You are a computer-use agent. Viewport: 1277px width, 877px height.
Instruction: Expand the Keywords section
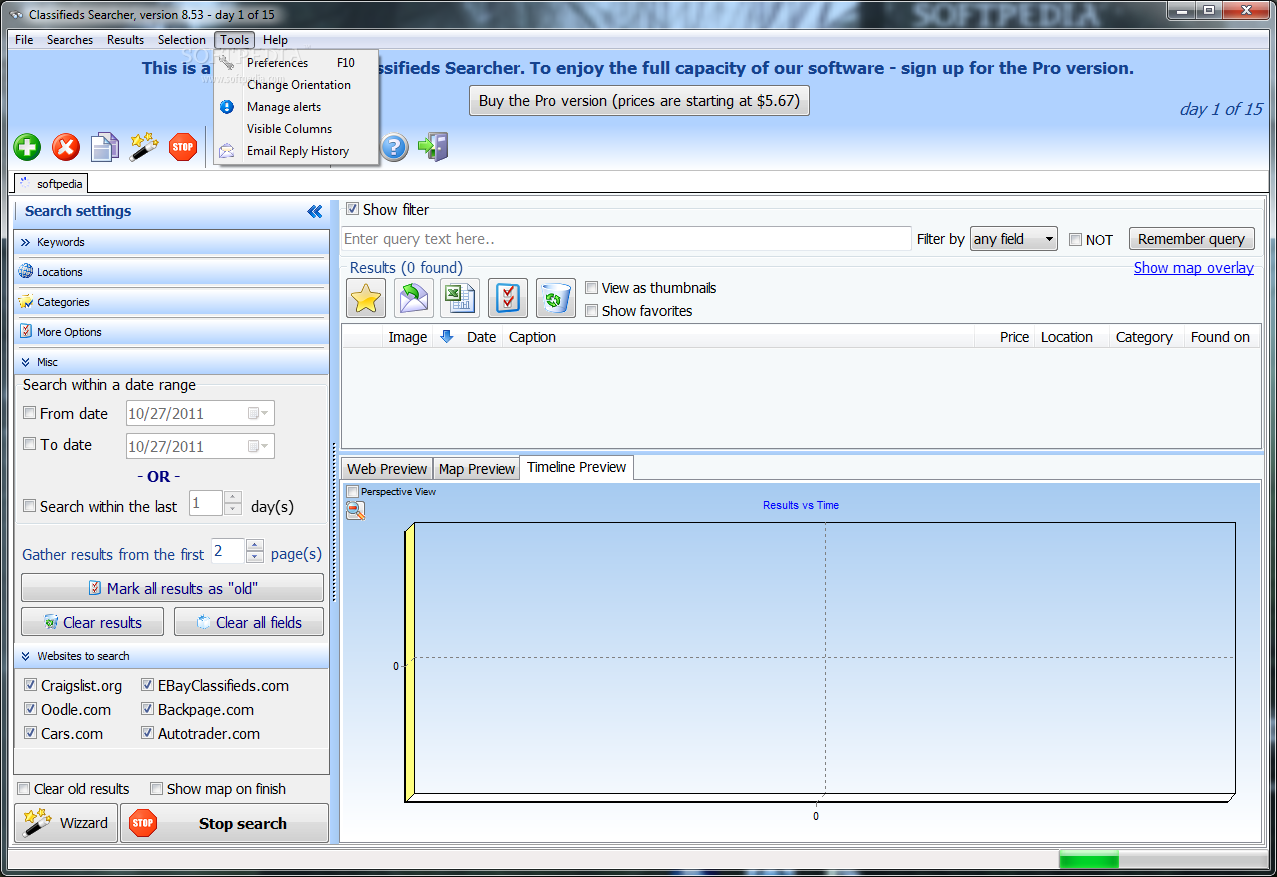[x=171, y=242]
